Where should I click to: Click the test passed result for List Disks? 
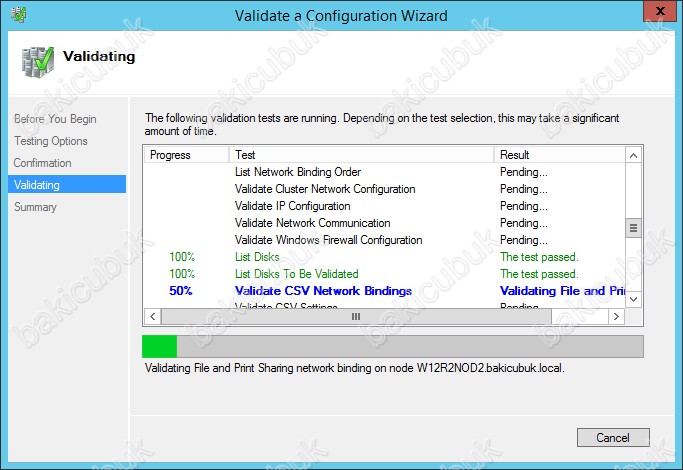[x=539, y=257]
